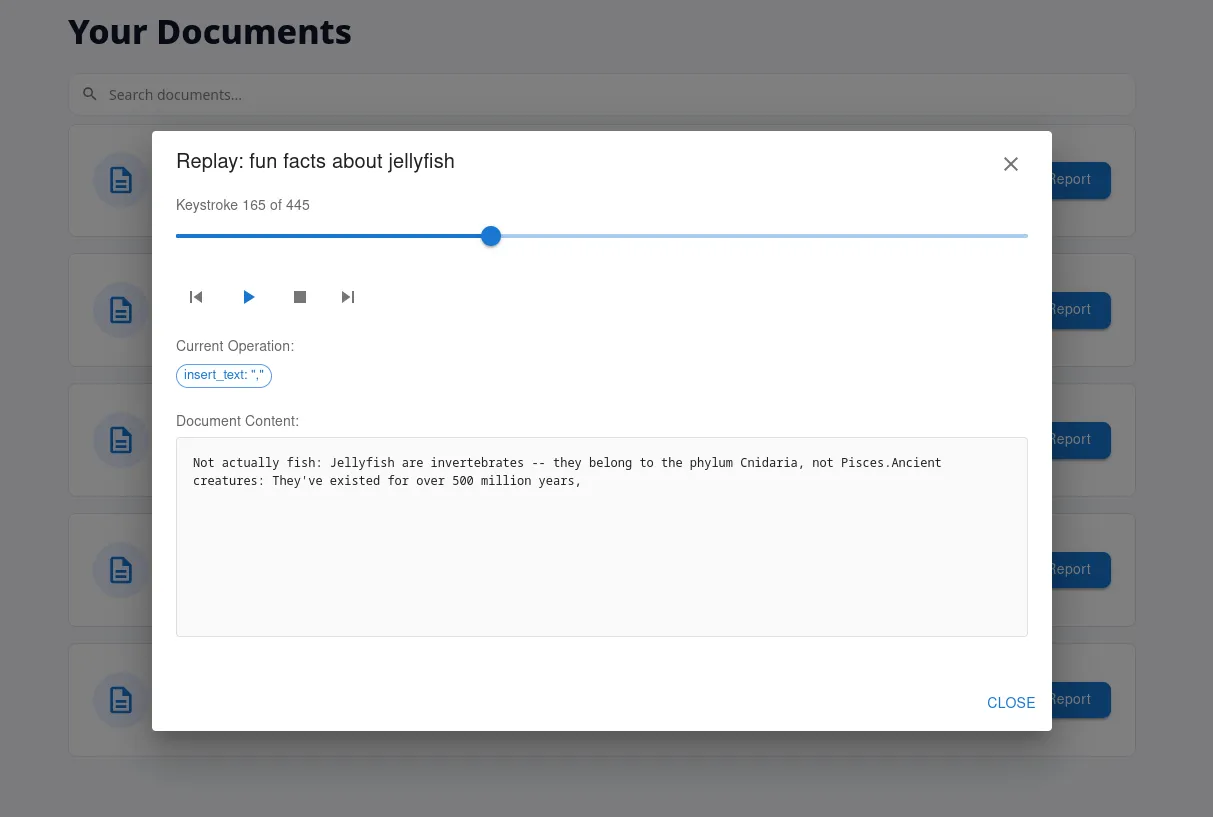Select the document content text area
This screenshot has width=1213, height=817.
601,537
